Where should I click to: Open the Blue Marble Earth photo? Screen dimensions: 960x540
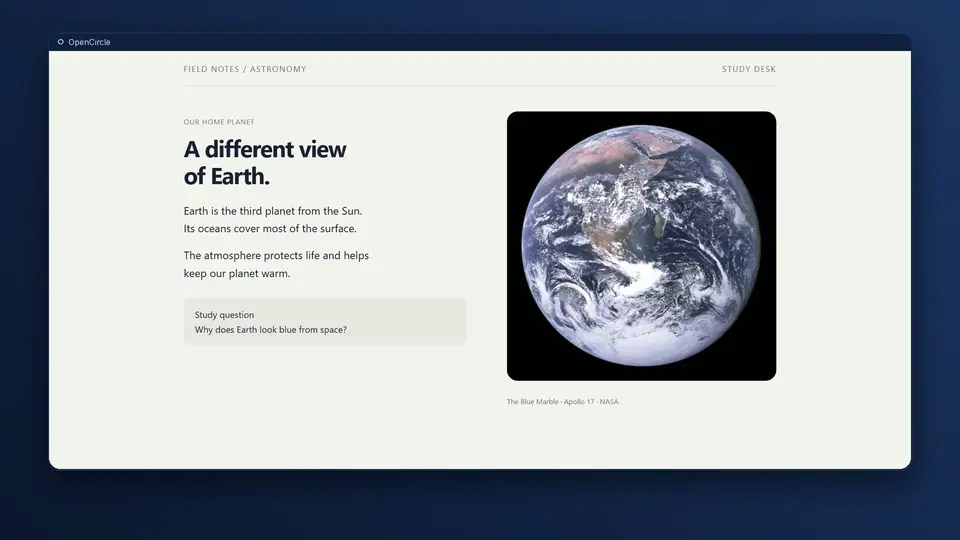[x=642, y=246]
